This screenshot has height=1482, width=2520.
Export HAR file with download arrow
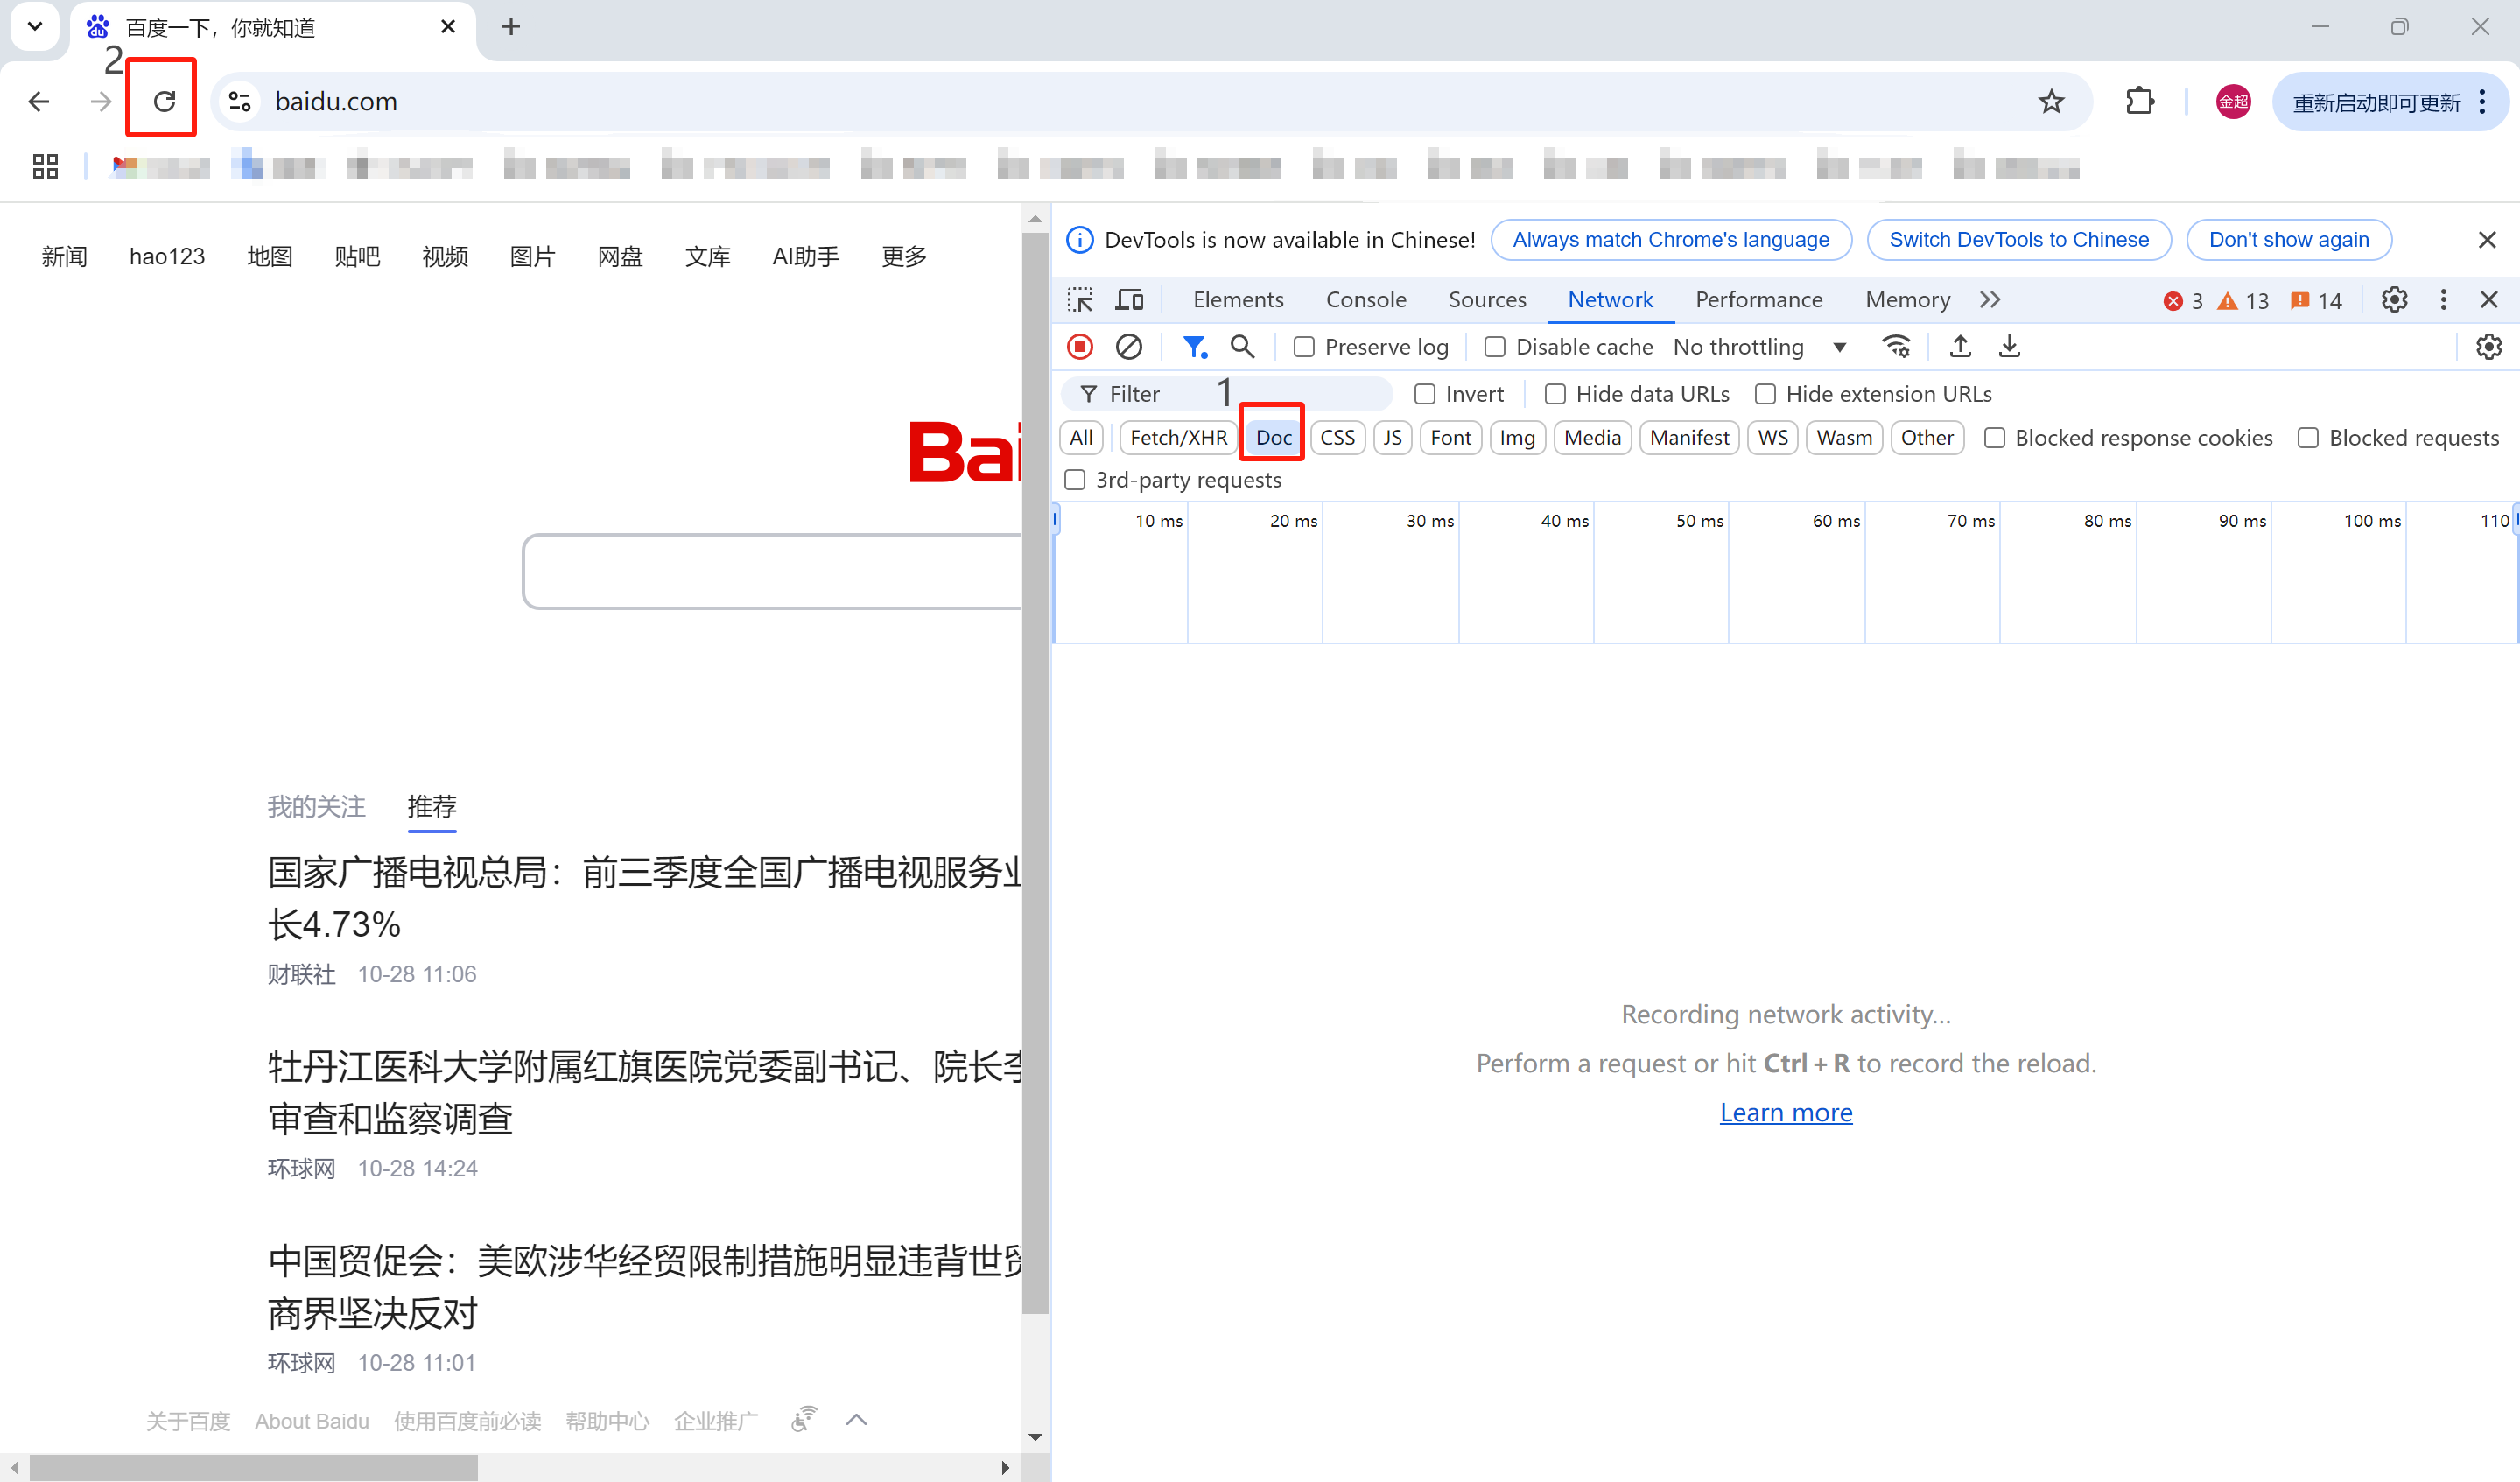(2009, 347)
